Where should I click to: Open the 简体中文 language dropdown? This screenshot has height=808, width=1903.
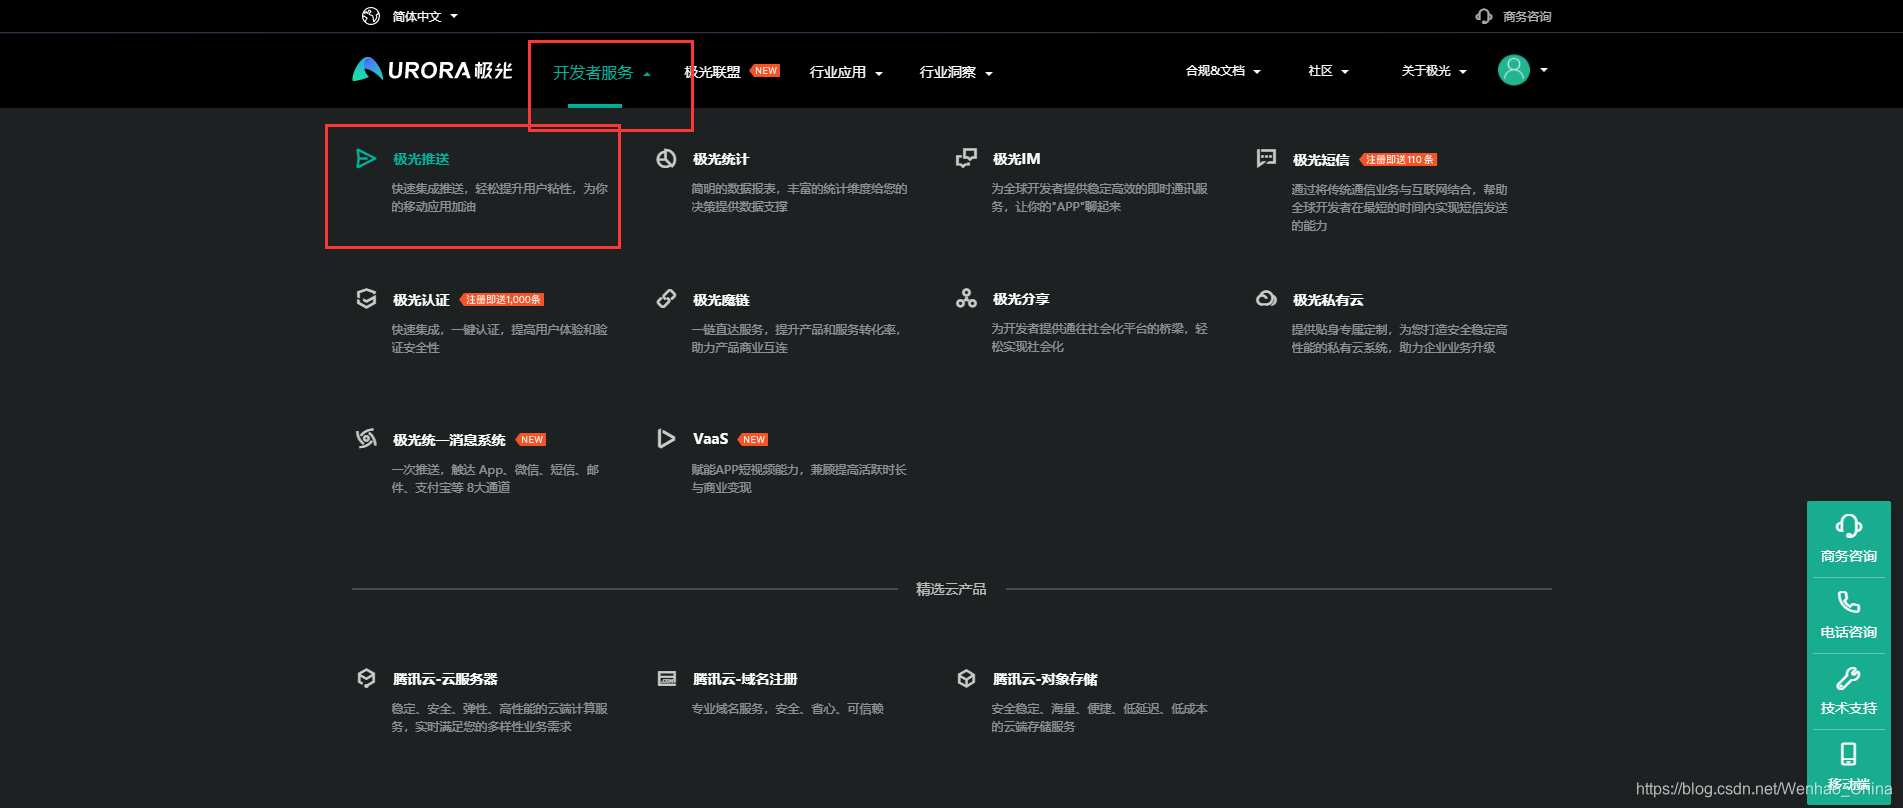[x=425, y=16]
